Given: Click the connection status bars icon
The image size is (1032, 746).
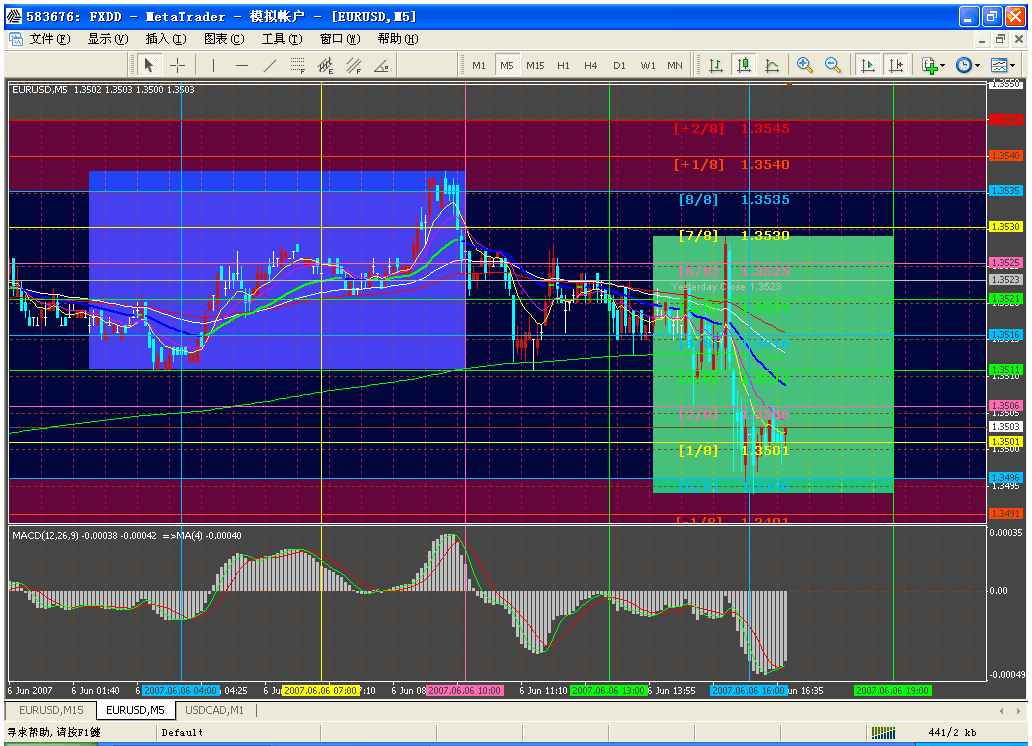Looking at the screenshot, I should pyautogui.click(x=883, y=732).
